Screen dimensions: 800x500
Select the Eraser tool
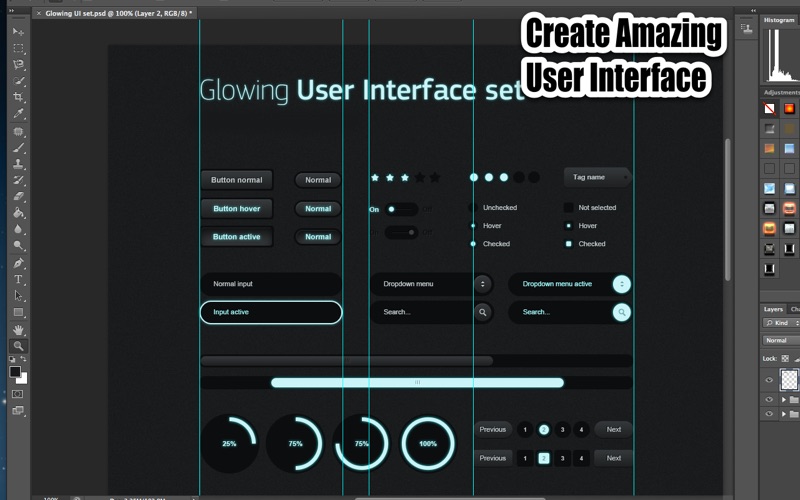[18, 196]
